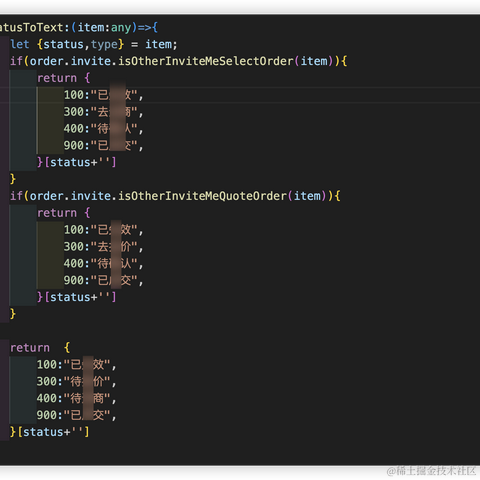Image resolution: width=480 pixels, height=480 pixels.
Task: Click 'invite' on the isOtherInviteMeQuoteOrder line
Action: click(91, 196)
